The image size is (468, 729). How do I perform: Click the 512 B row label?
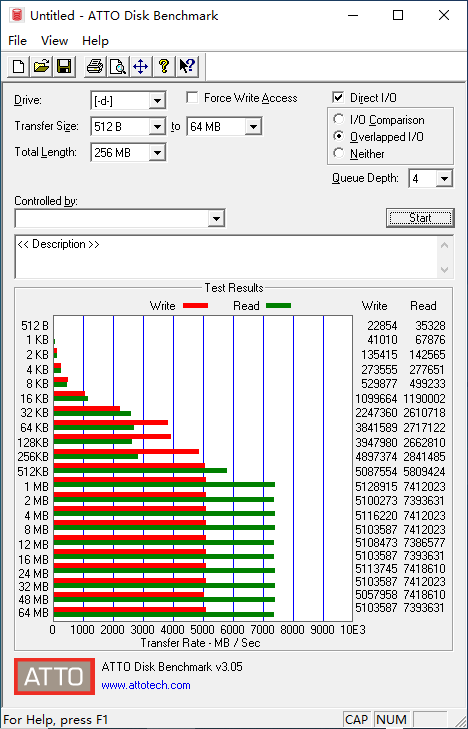[x=35, y=326]
